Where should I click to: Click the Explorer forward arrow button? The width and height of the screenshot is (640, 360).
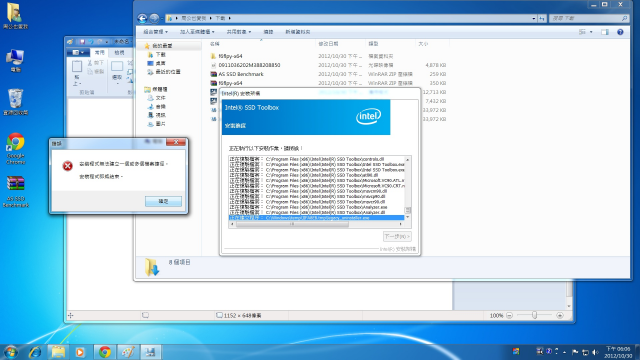[x=154, y=18]
